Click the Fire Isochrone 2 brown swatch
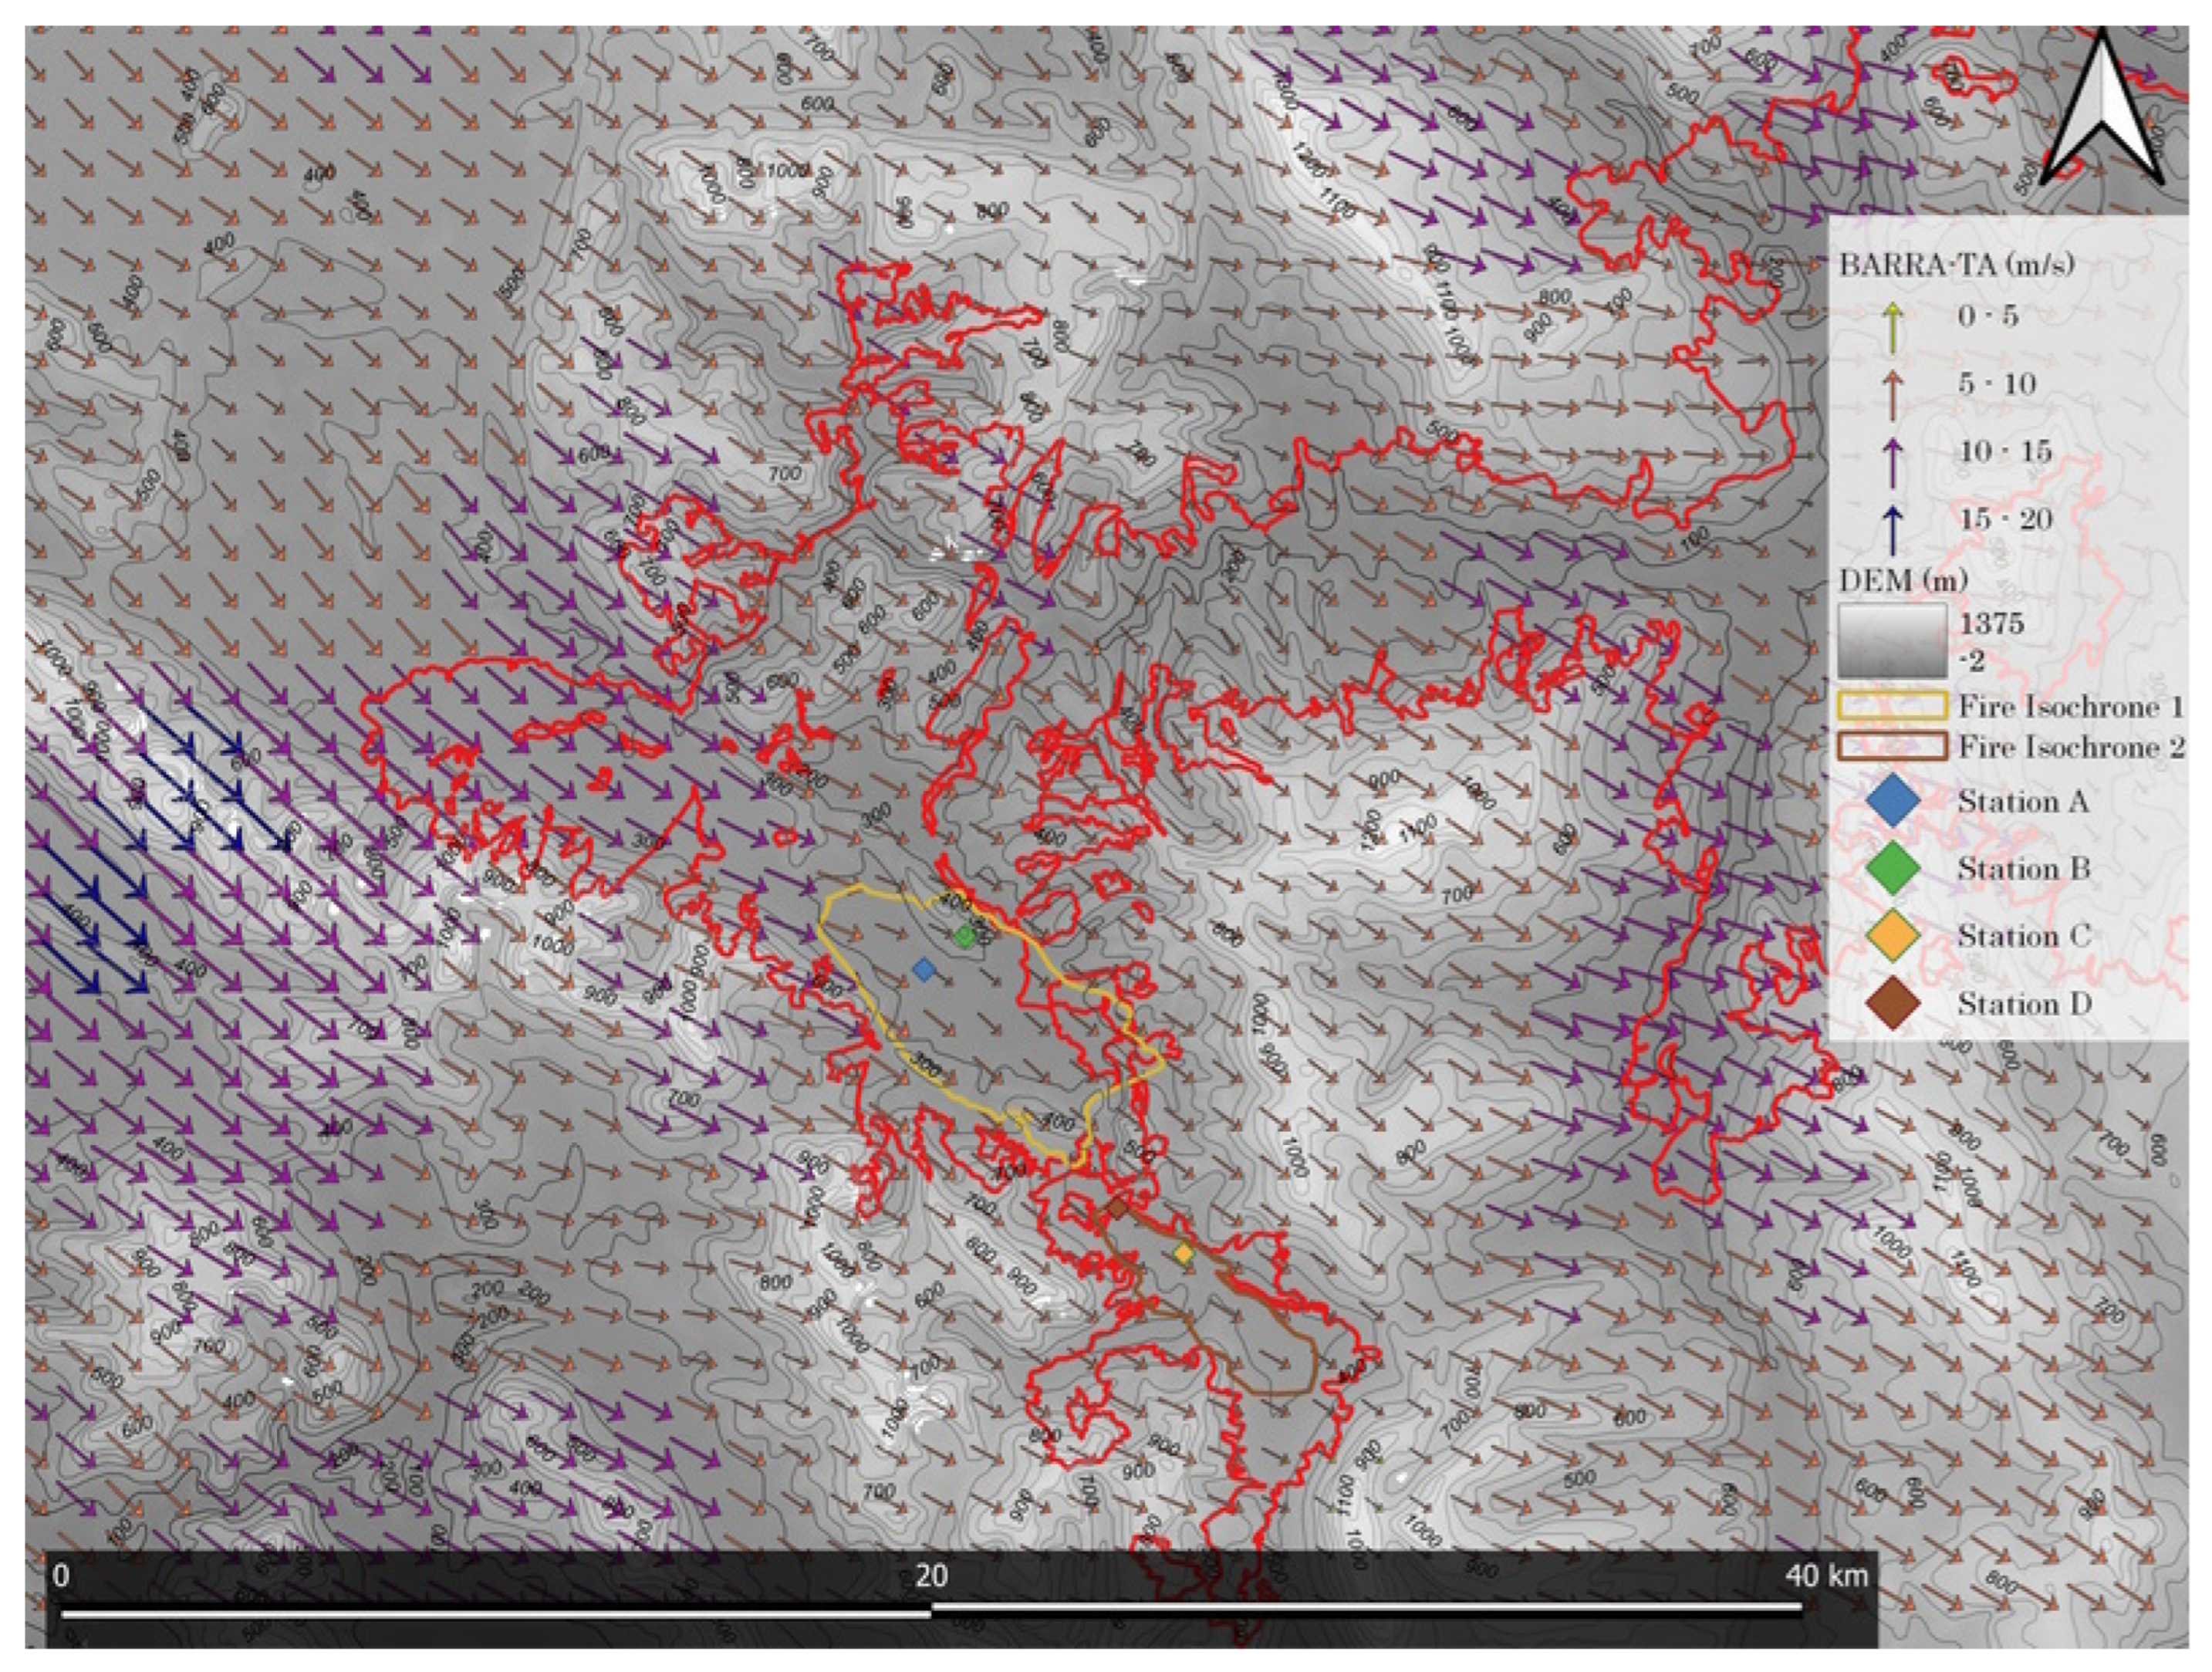This screenshot has height=1672, width=2212. point(1892,747)
